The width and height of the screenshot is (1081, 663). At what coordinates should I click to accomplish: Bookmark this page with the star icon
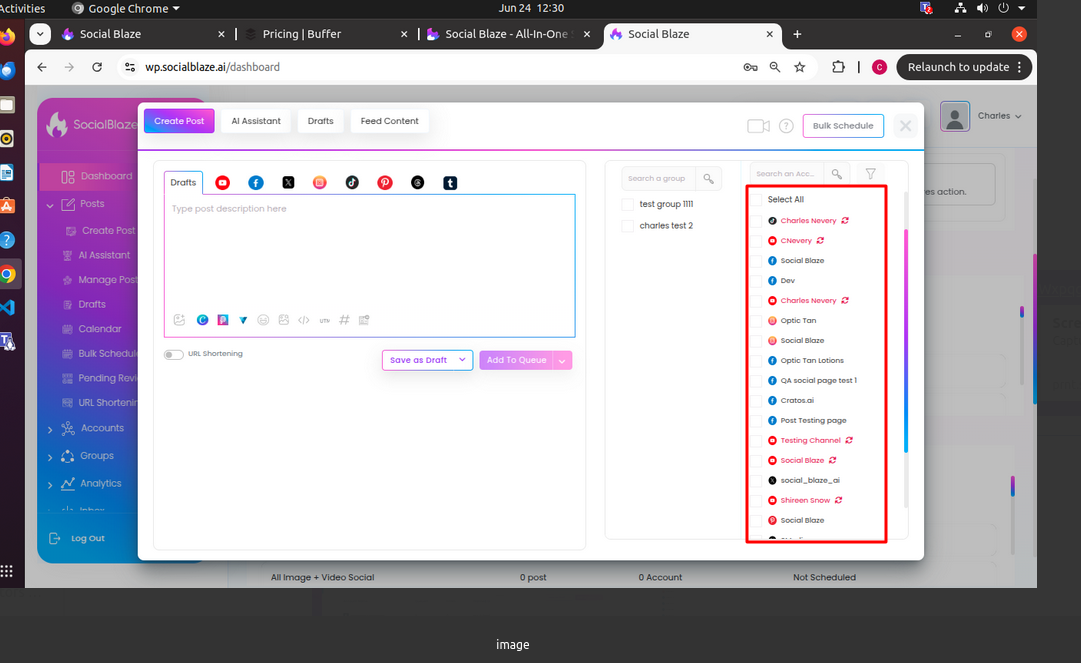[800, 67]
